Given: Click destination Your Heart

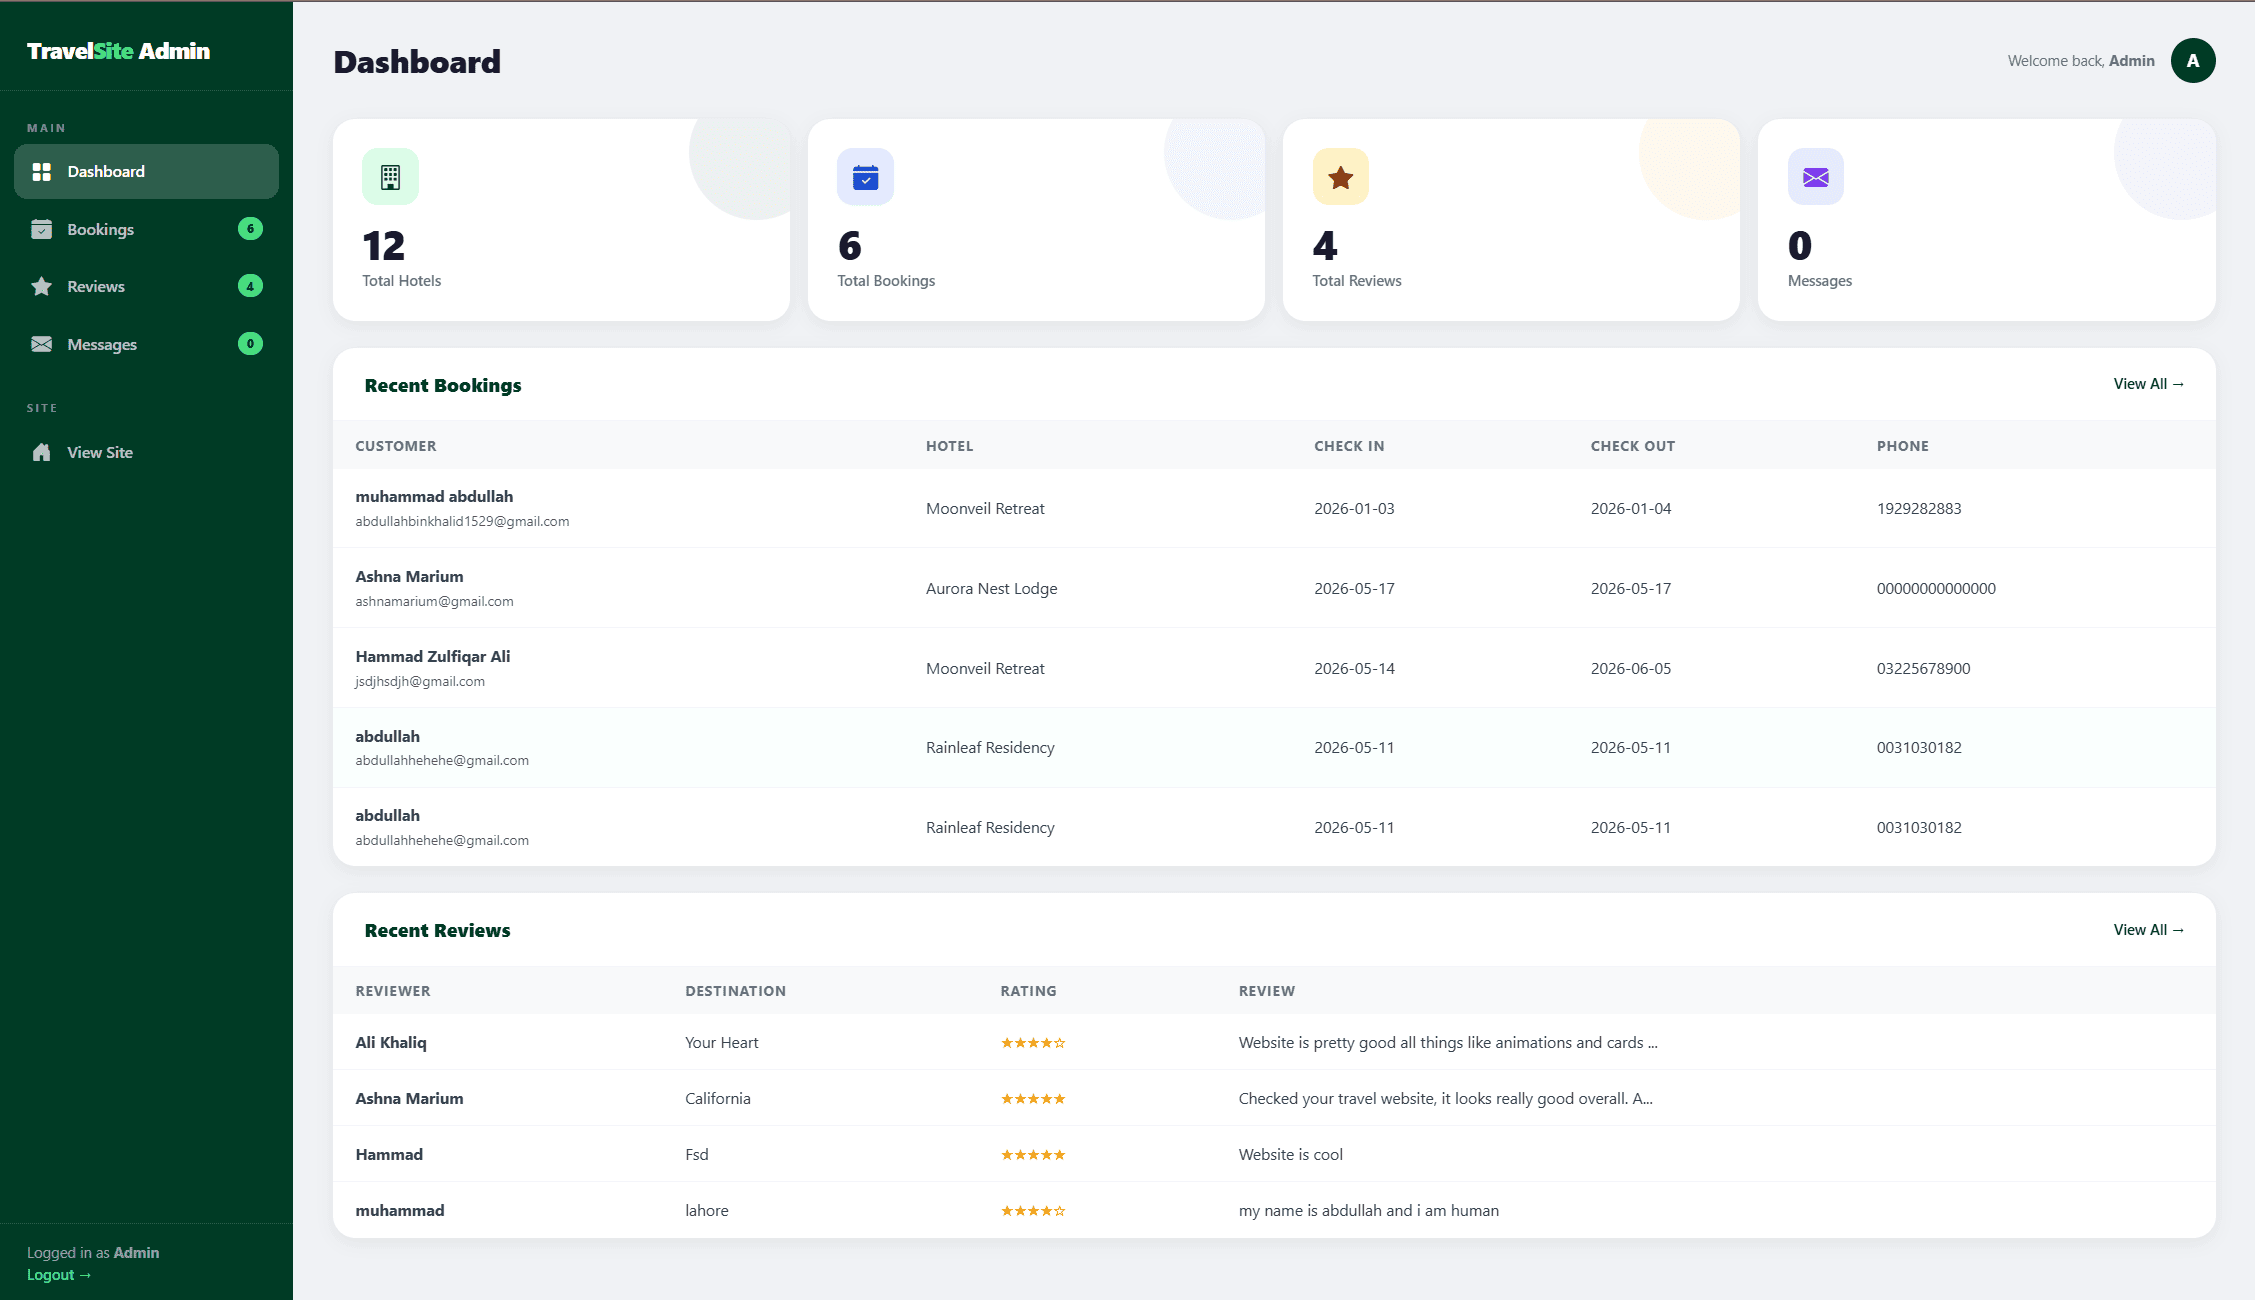Looking at the screenshot, I should [722, 1042].
